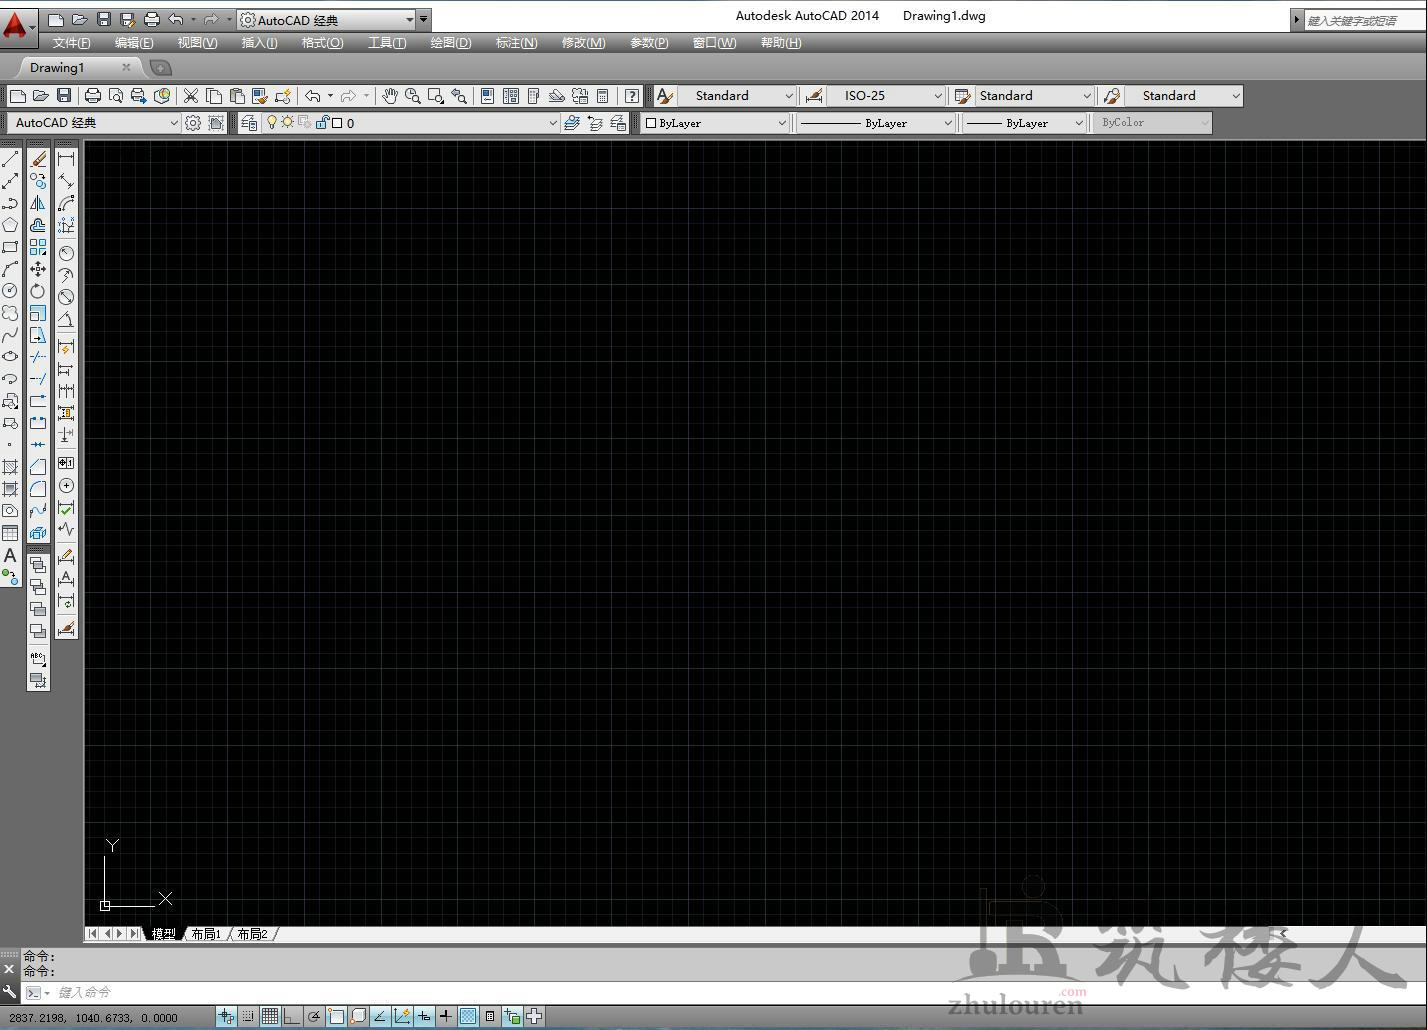Toggle Object Snap in status bar
Screen dimensions: 1427x1030
[336, 1017]
